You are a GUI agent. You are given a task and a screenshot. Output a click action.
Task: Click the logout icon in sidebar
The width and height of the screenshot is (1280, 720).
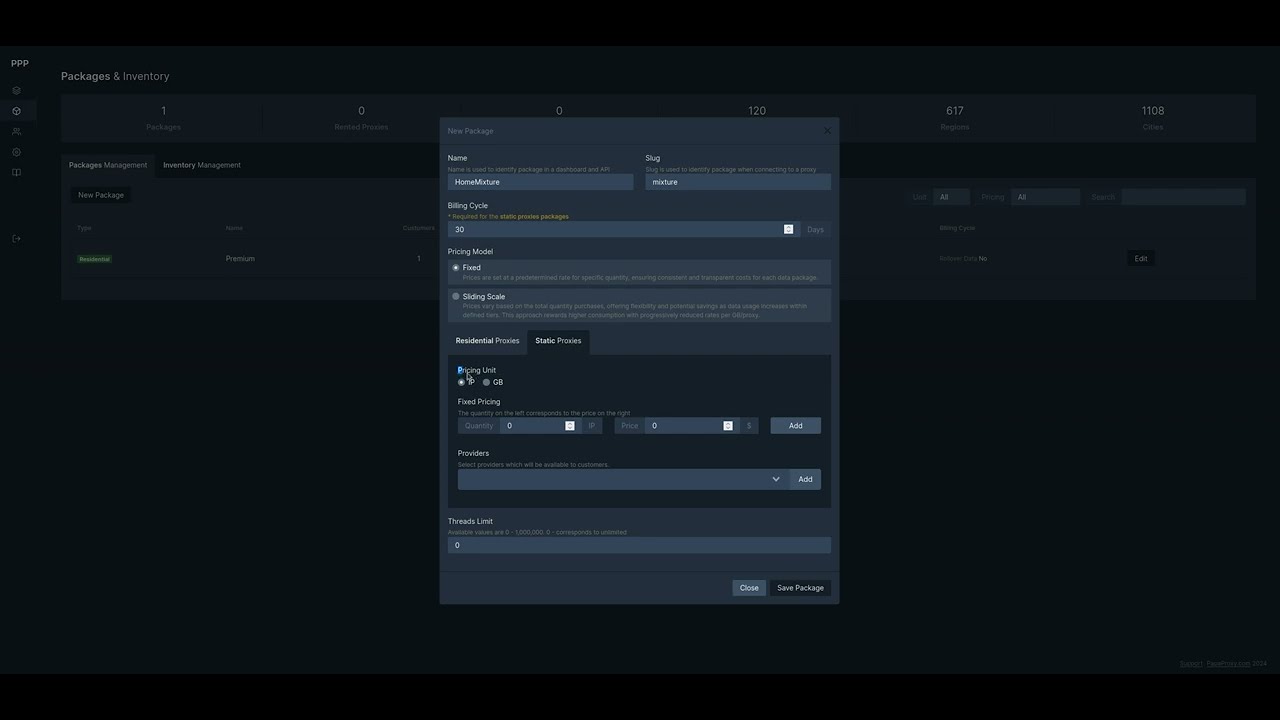[16, 238]
